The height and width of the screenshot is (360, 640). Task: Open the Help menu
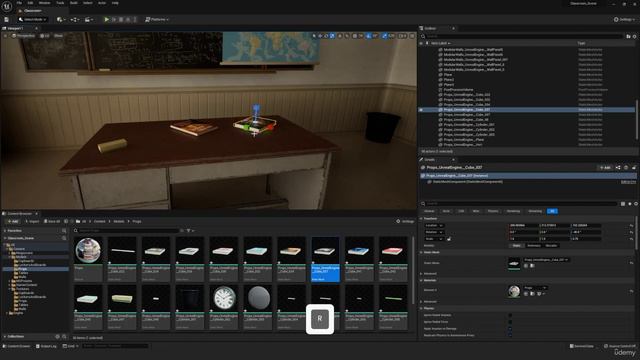pyautogui.click(x=115, y=3)
